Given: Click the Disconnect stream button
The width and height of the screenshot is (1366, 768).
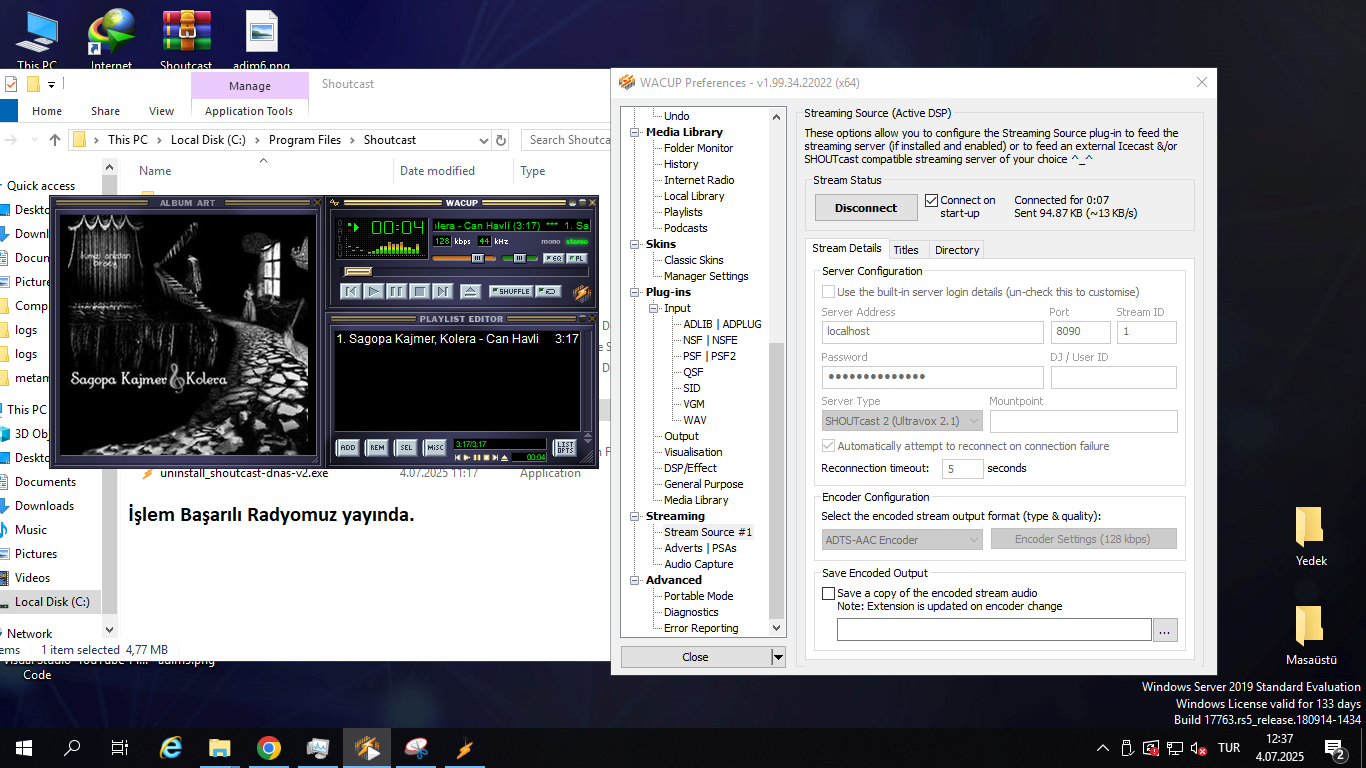Looking at the screenshot, I should coord(866,208).
